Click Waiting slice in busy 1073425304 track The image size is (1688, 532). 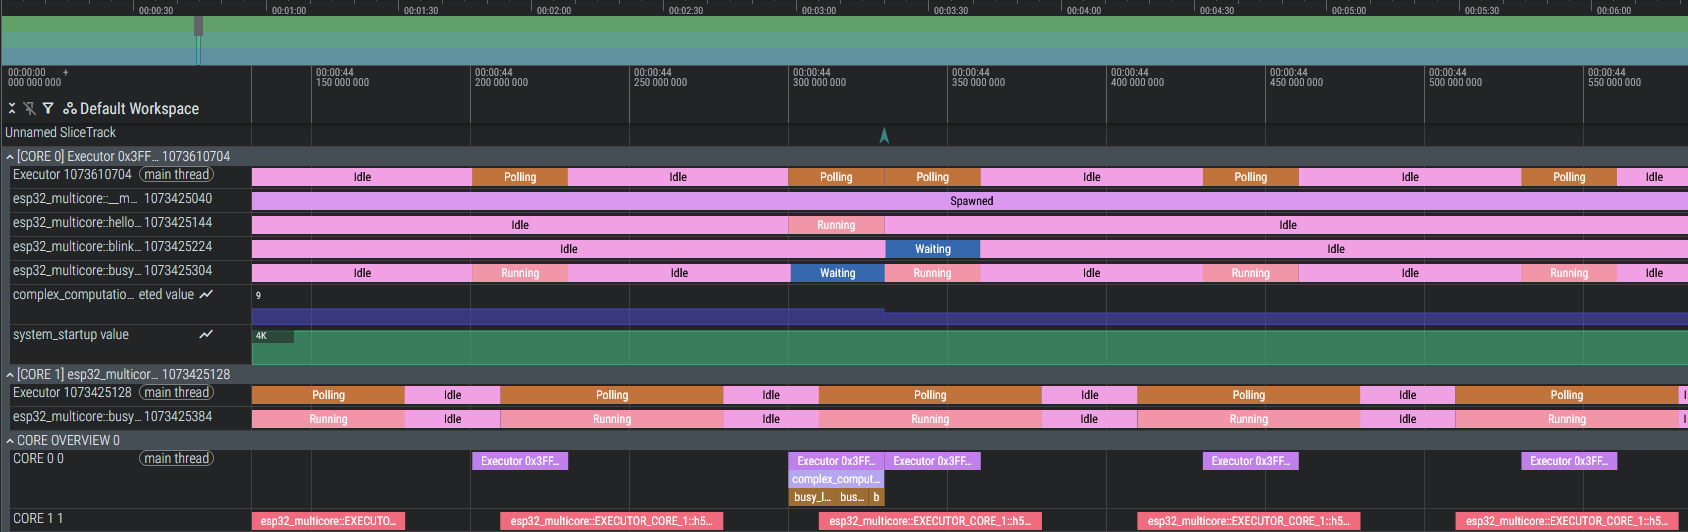(838, 273)
